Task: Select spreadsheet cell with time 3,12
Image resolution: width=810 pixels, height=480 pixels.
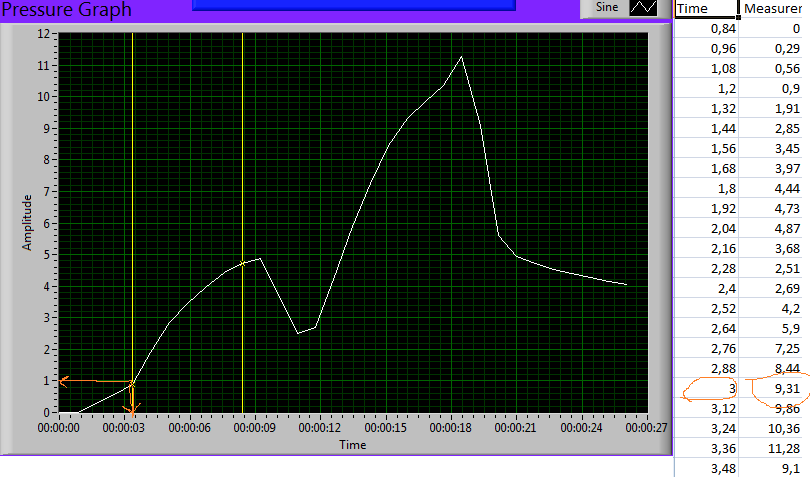Action: 707,409
